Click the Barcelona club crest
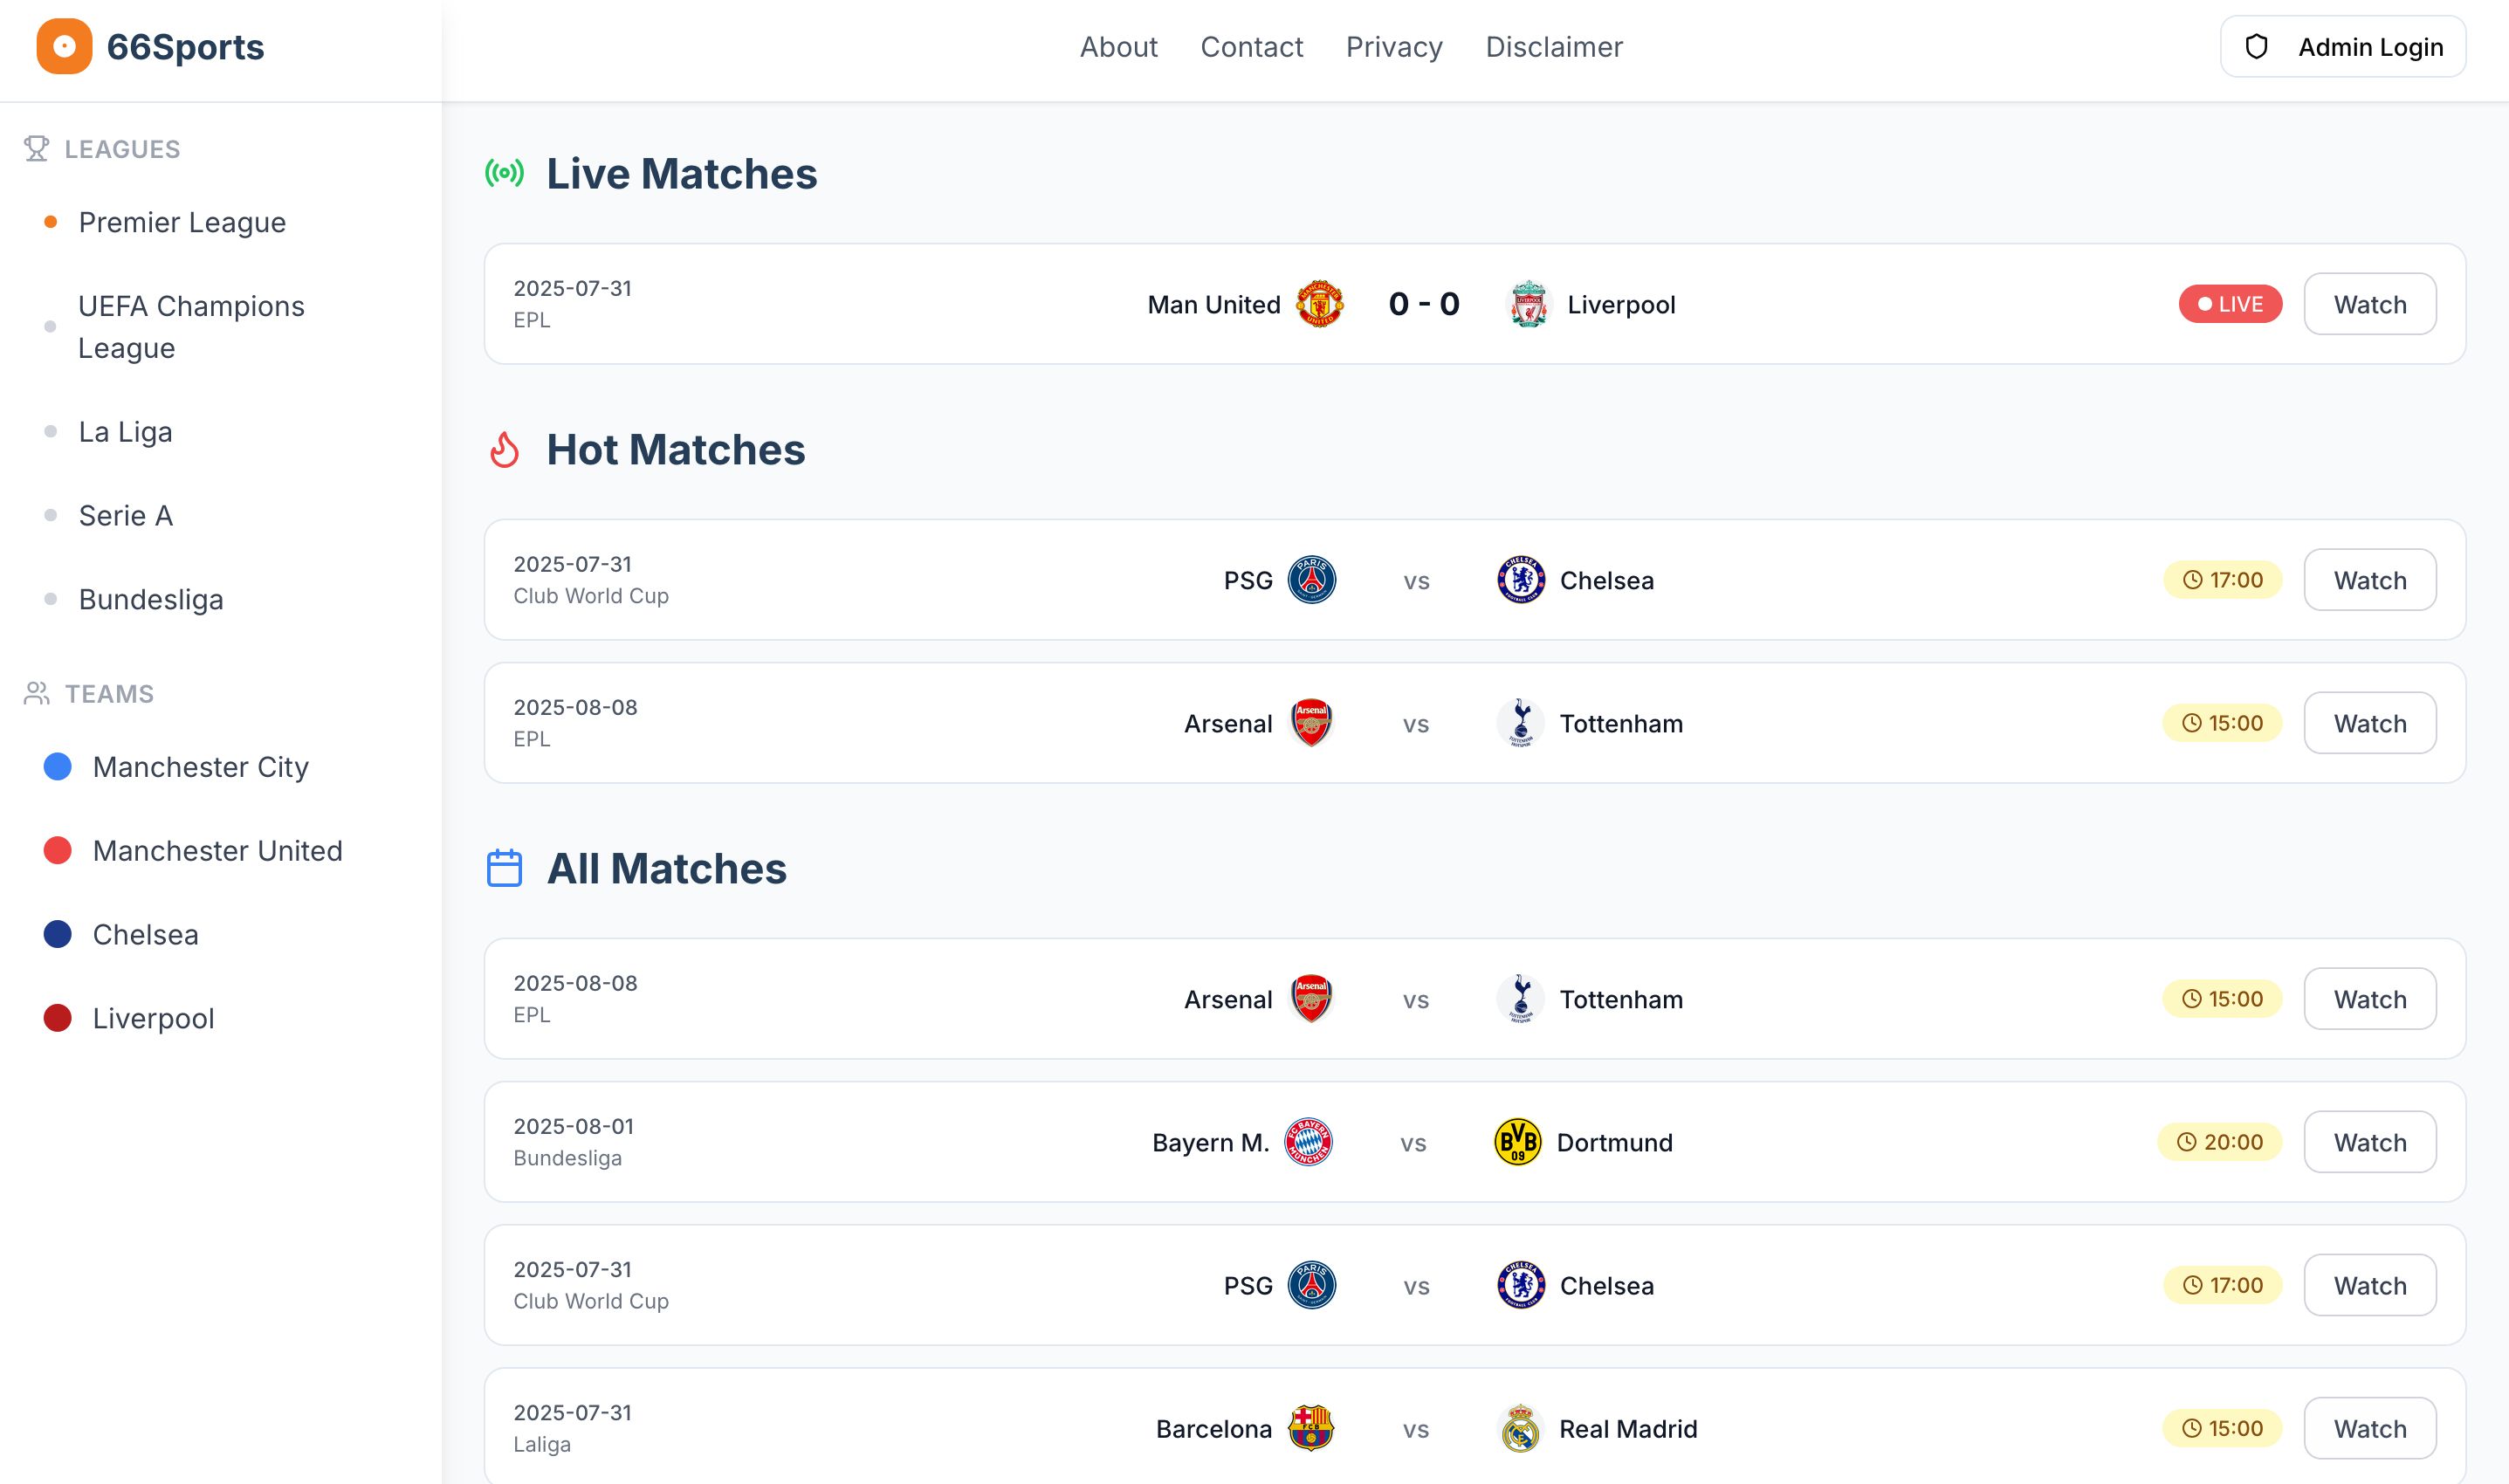This screenshot has width=2509, height=1484. [1310, 1428]
